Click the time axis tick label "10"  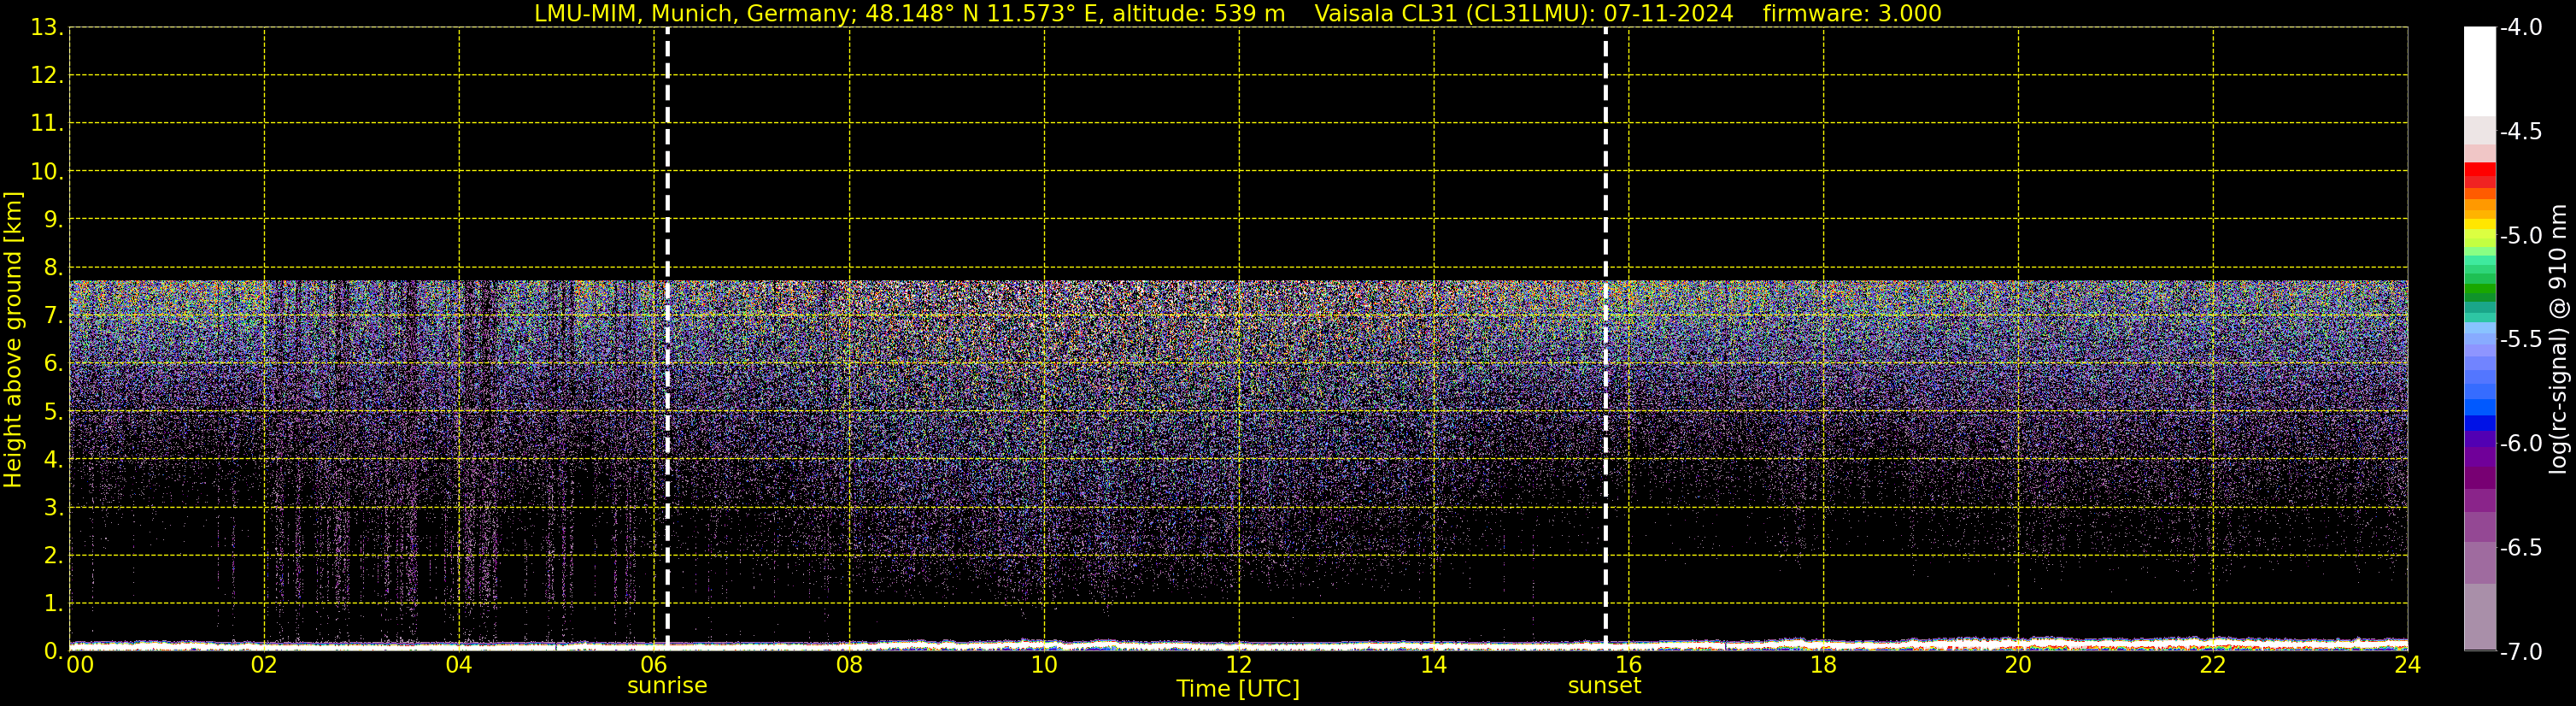(1044, 665)
